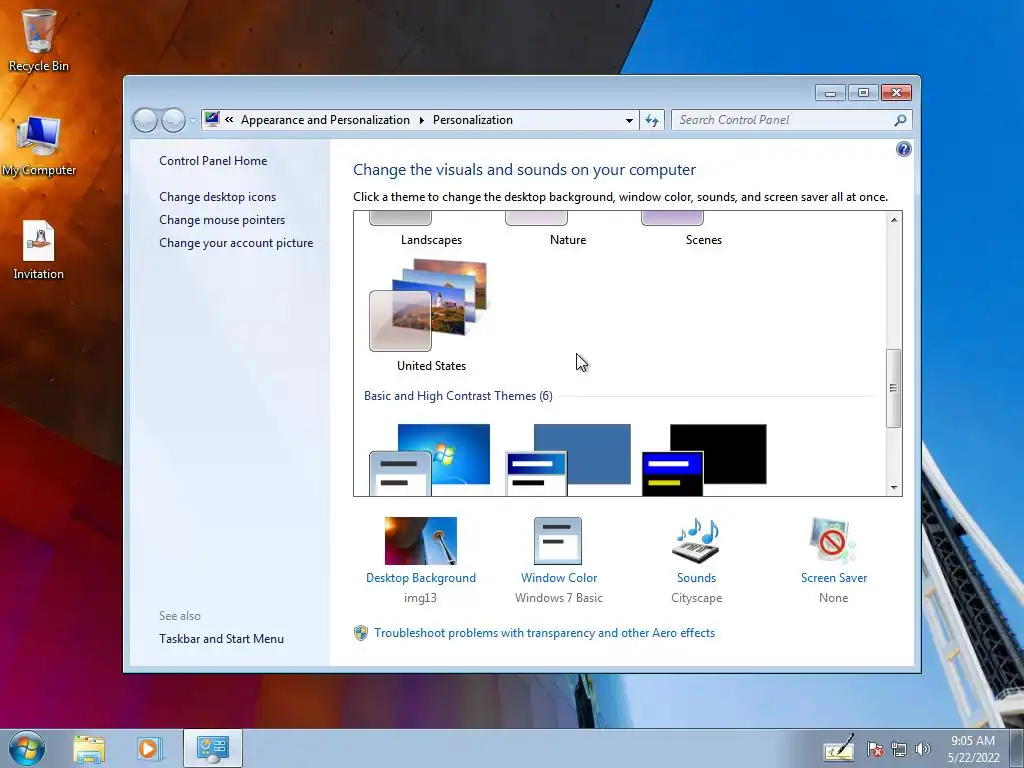Image resolution: width=1024 pixels, height=768 pixels.
Task: Click the theme list scroll down arrow
Action: pos(894,487)
